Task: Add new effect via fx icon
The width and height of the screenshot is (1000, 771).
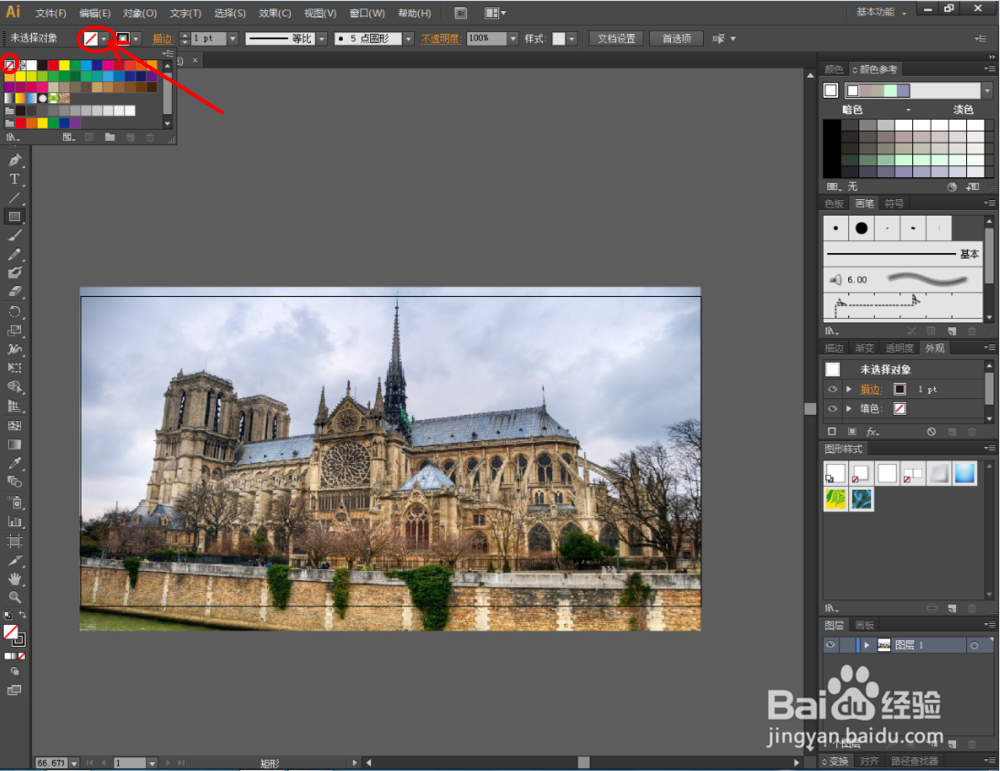Action: click(x=872, y=432)
